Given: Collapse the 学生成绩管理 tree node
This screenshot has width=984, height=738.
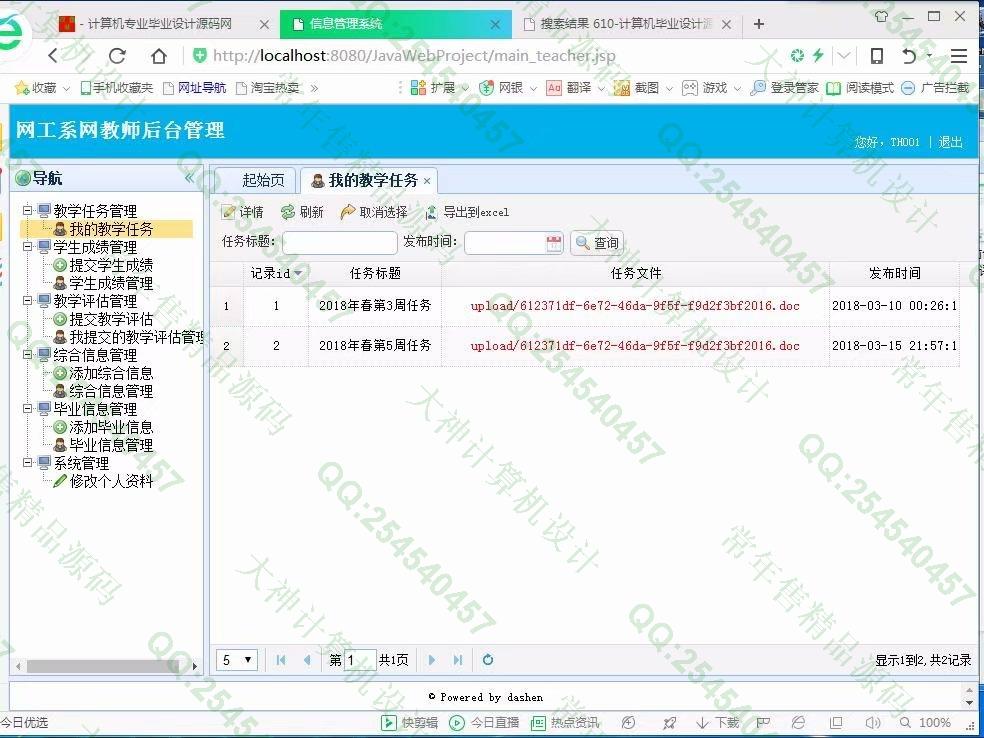Looking at the screenshot, I should point(28,247).
